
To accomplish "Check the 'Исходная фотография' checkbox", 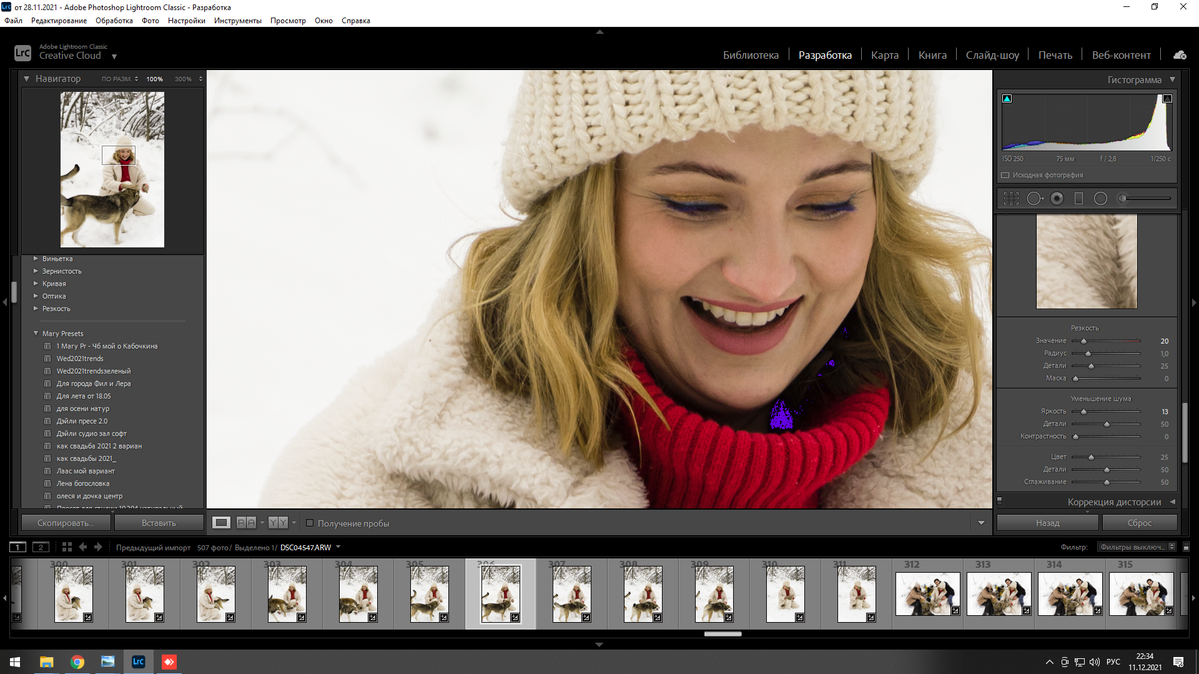I will click(x=1006, y=175).
